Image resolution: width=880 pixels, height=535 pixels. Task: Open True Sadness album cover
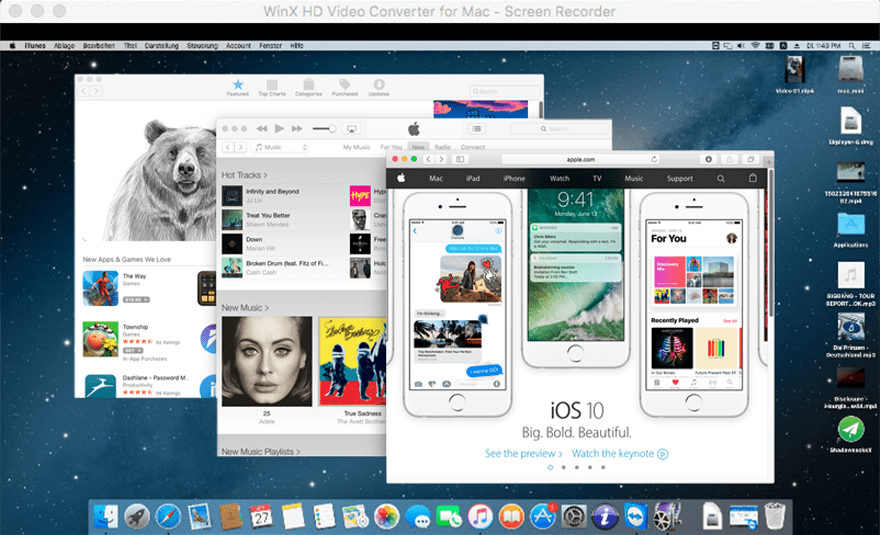point(352,361)
